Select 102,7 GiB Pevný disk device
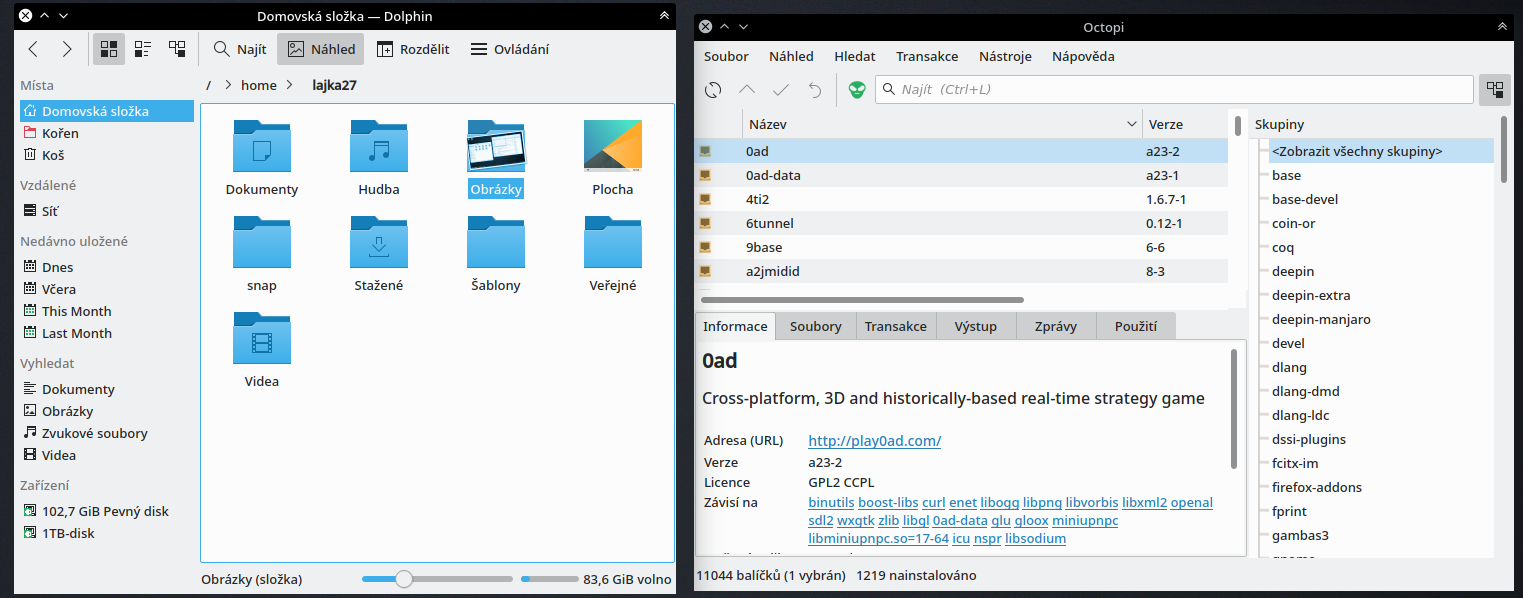The height and width of the screenshot is (598, 1523). [x=107, y=511]
